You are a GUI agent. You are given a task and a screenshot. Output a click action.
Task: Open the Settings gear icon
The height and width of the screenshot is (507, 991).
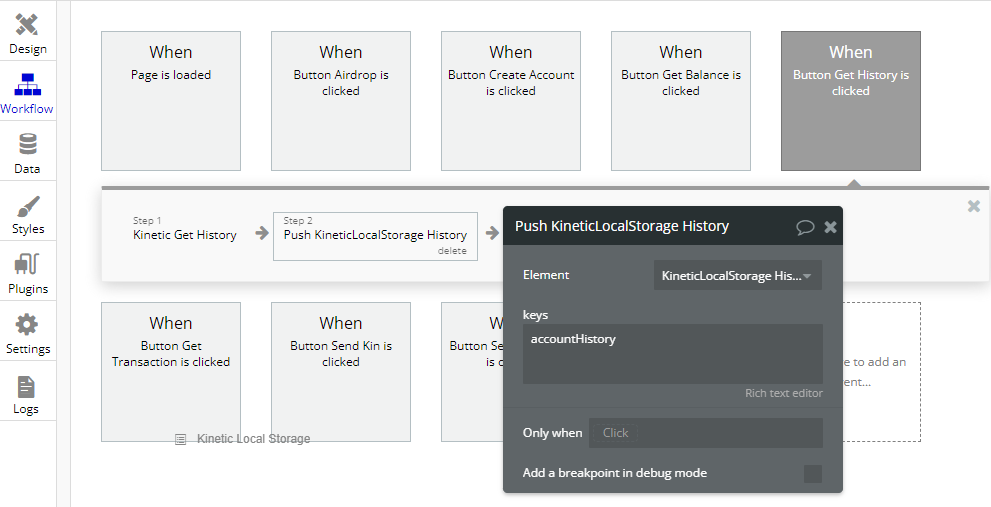click(x=27, y=325)
